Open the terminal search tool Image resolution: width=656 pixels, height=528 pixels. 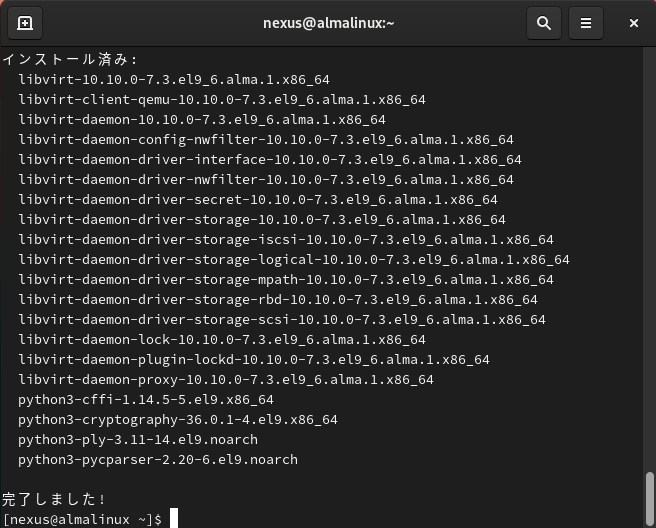[x=544, y=23]
